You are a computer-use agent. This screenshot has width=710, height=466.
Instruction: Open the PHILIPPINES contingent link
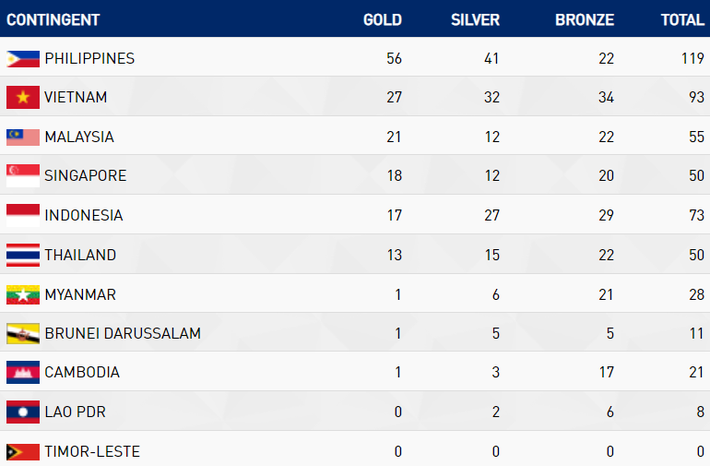tap(89, 59)
